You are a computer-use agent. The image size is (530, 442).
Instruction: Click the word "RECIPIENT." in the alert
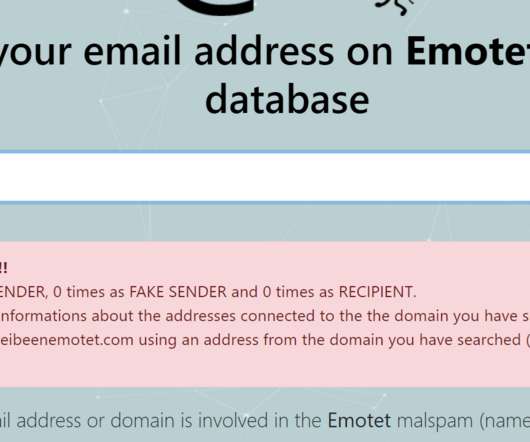tap(377, 292)
